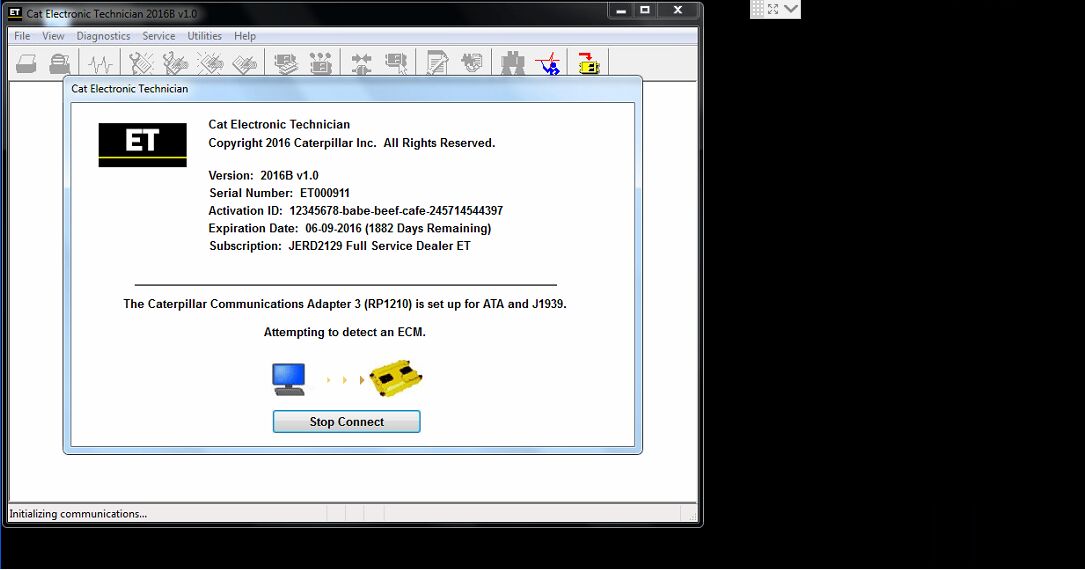Click the black ET logo image
1085x570 pixels.
click(x=143, y=145)
